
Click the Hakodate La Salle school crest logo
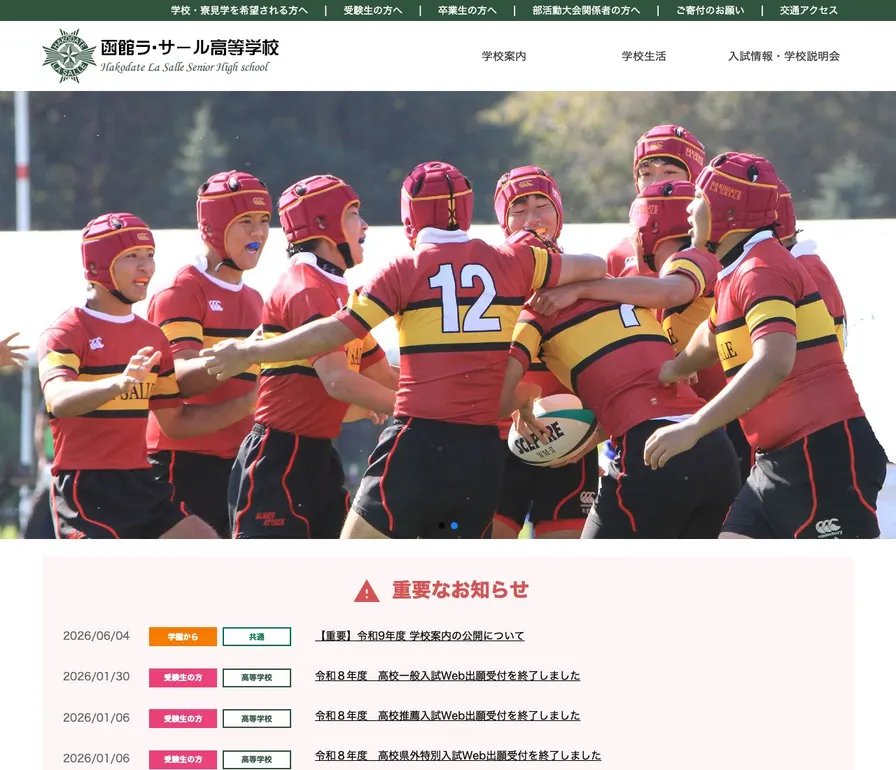pyautogui.click(x=69, y=56)
